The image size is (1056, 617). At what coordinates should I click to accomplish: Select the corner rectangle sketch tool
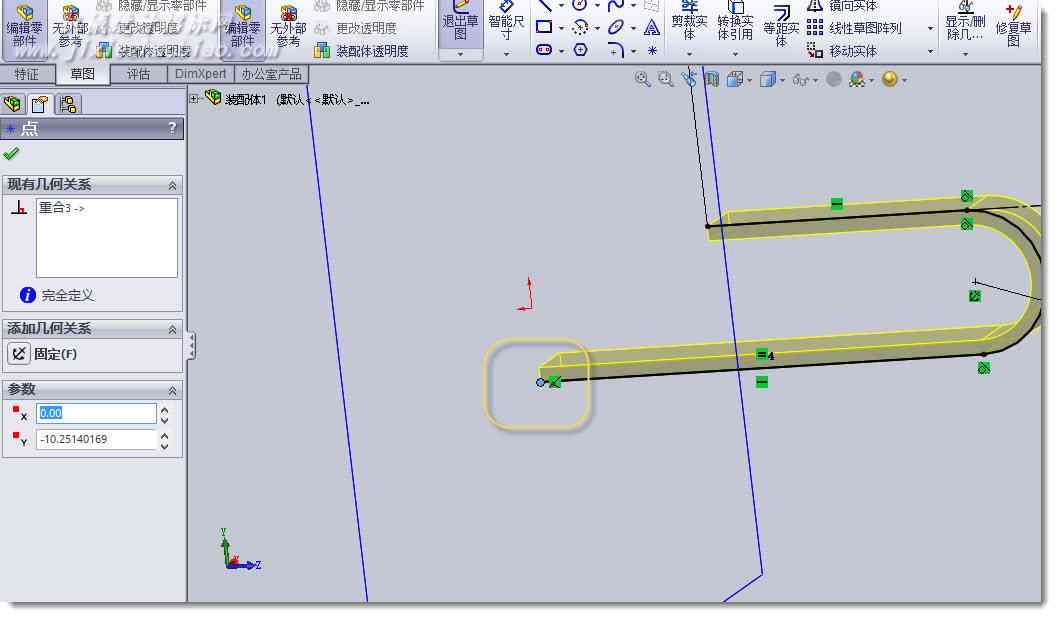(x=544, y=27)
